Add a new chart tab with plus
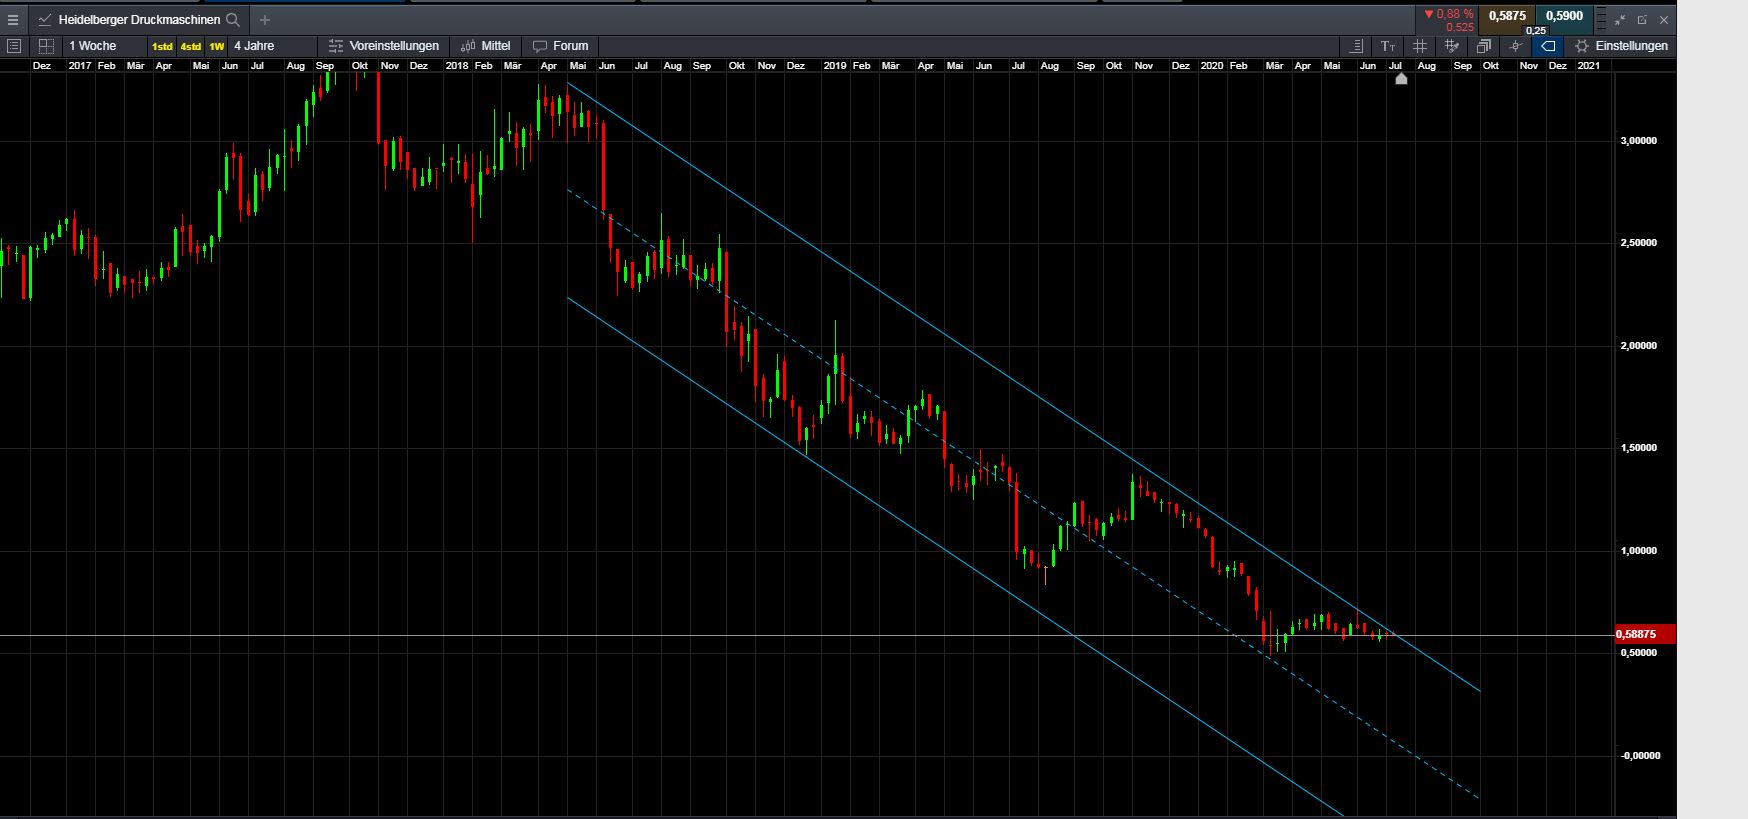 click(265, 19)
